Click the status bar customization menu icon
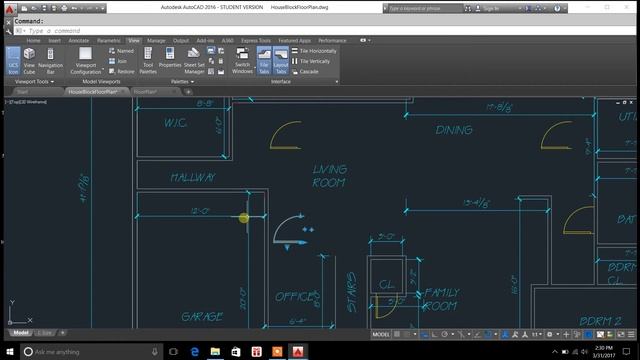This screenshot has width=640, height=360. 631,334
